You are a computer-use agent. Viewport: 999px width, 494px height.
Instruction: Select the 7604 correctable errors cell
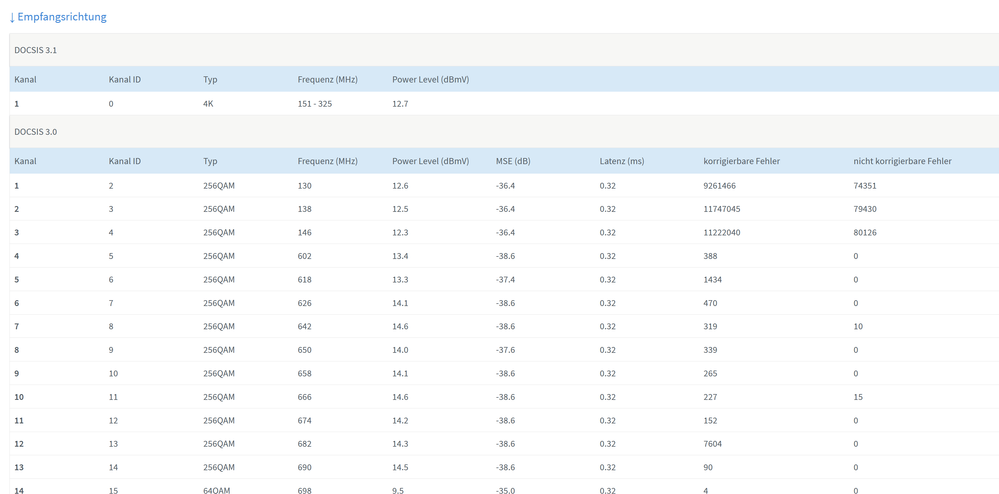[713, 444]
